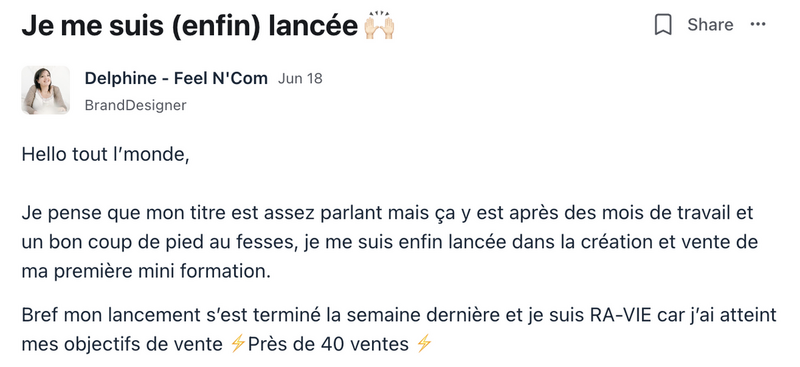Viewport: 800px width, 367px height.
Task: Click the Share button
Action: click(710, 25)
